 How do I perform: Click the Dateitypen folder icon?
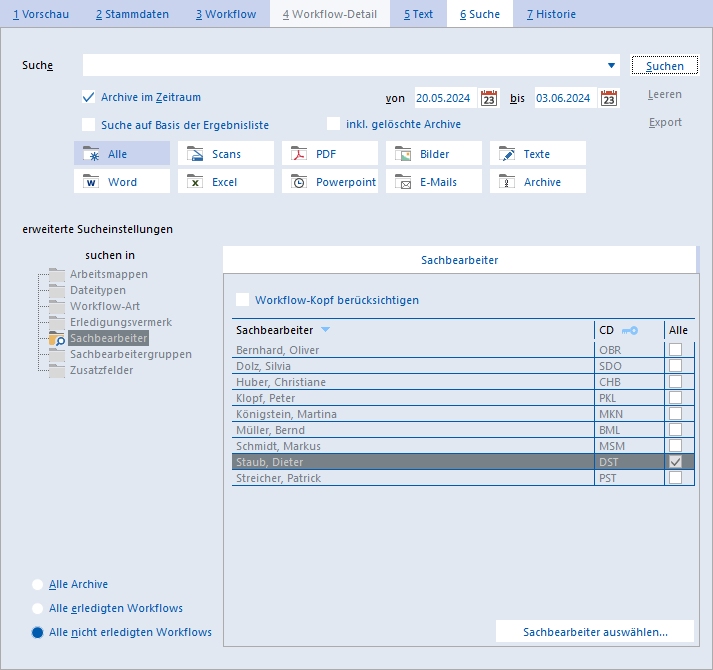[x=57, y=290]
